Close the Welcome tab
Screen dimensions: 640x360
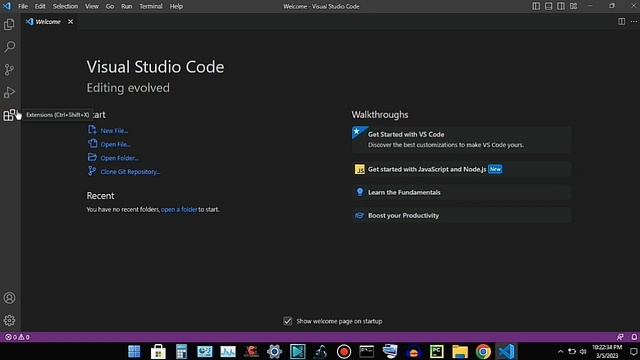point(70,22)
